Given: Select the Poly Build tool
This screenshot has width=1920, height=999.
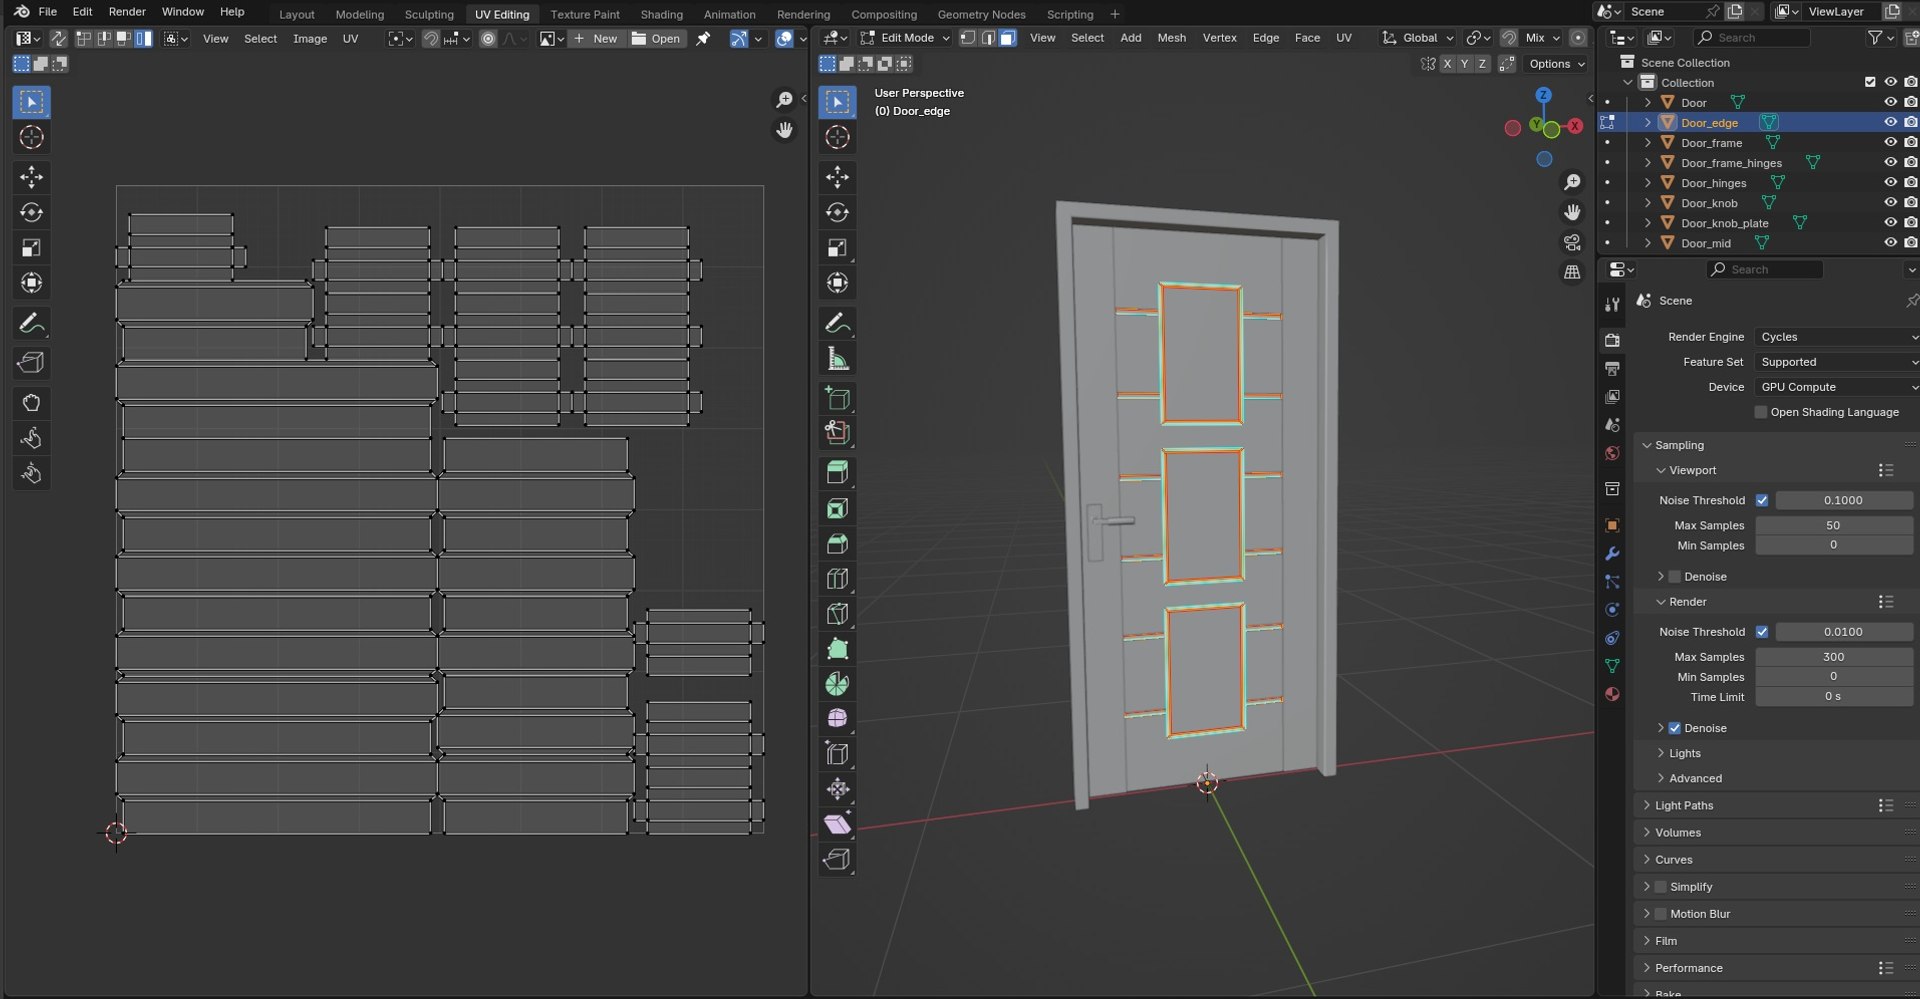Looking at the screenshot, I should (x=837, y=648).
